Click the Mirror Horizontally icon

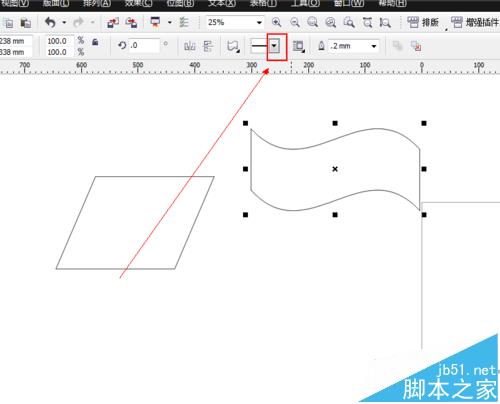pyautogui.click(x=190, y=46)
